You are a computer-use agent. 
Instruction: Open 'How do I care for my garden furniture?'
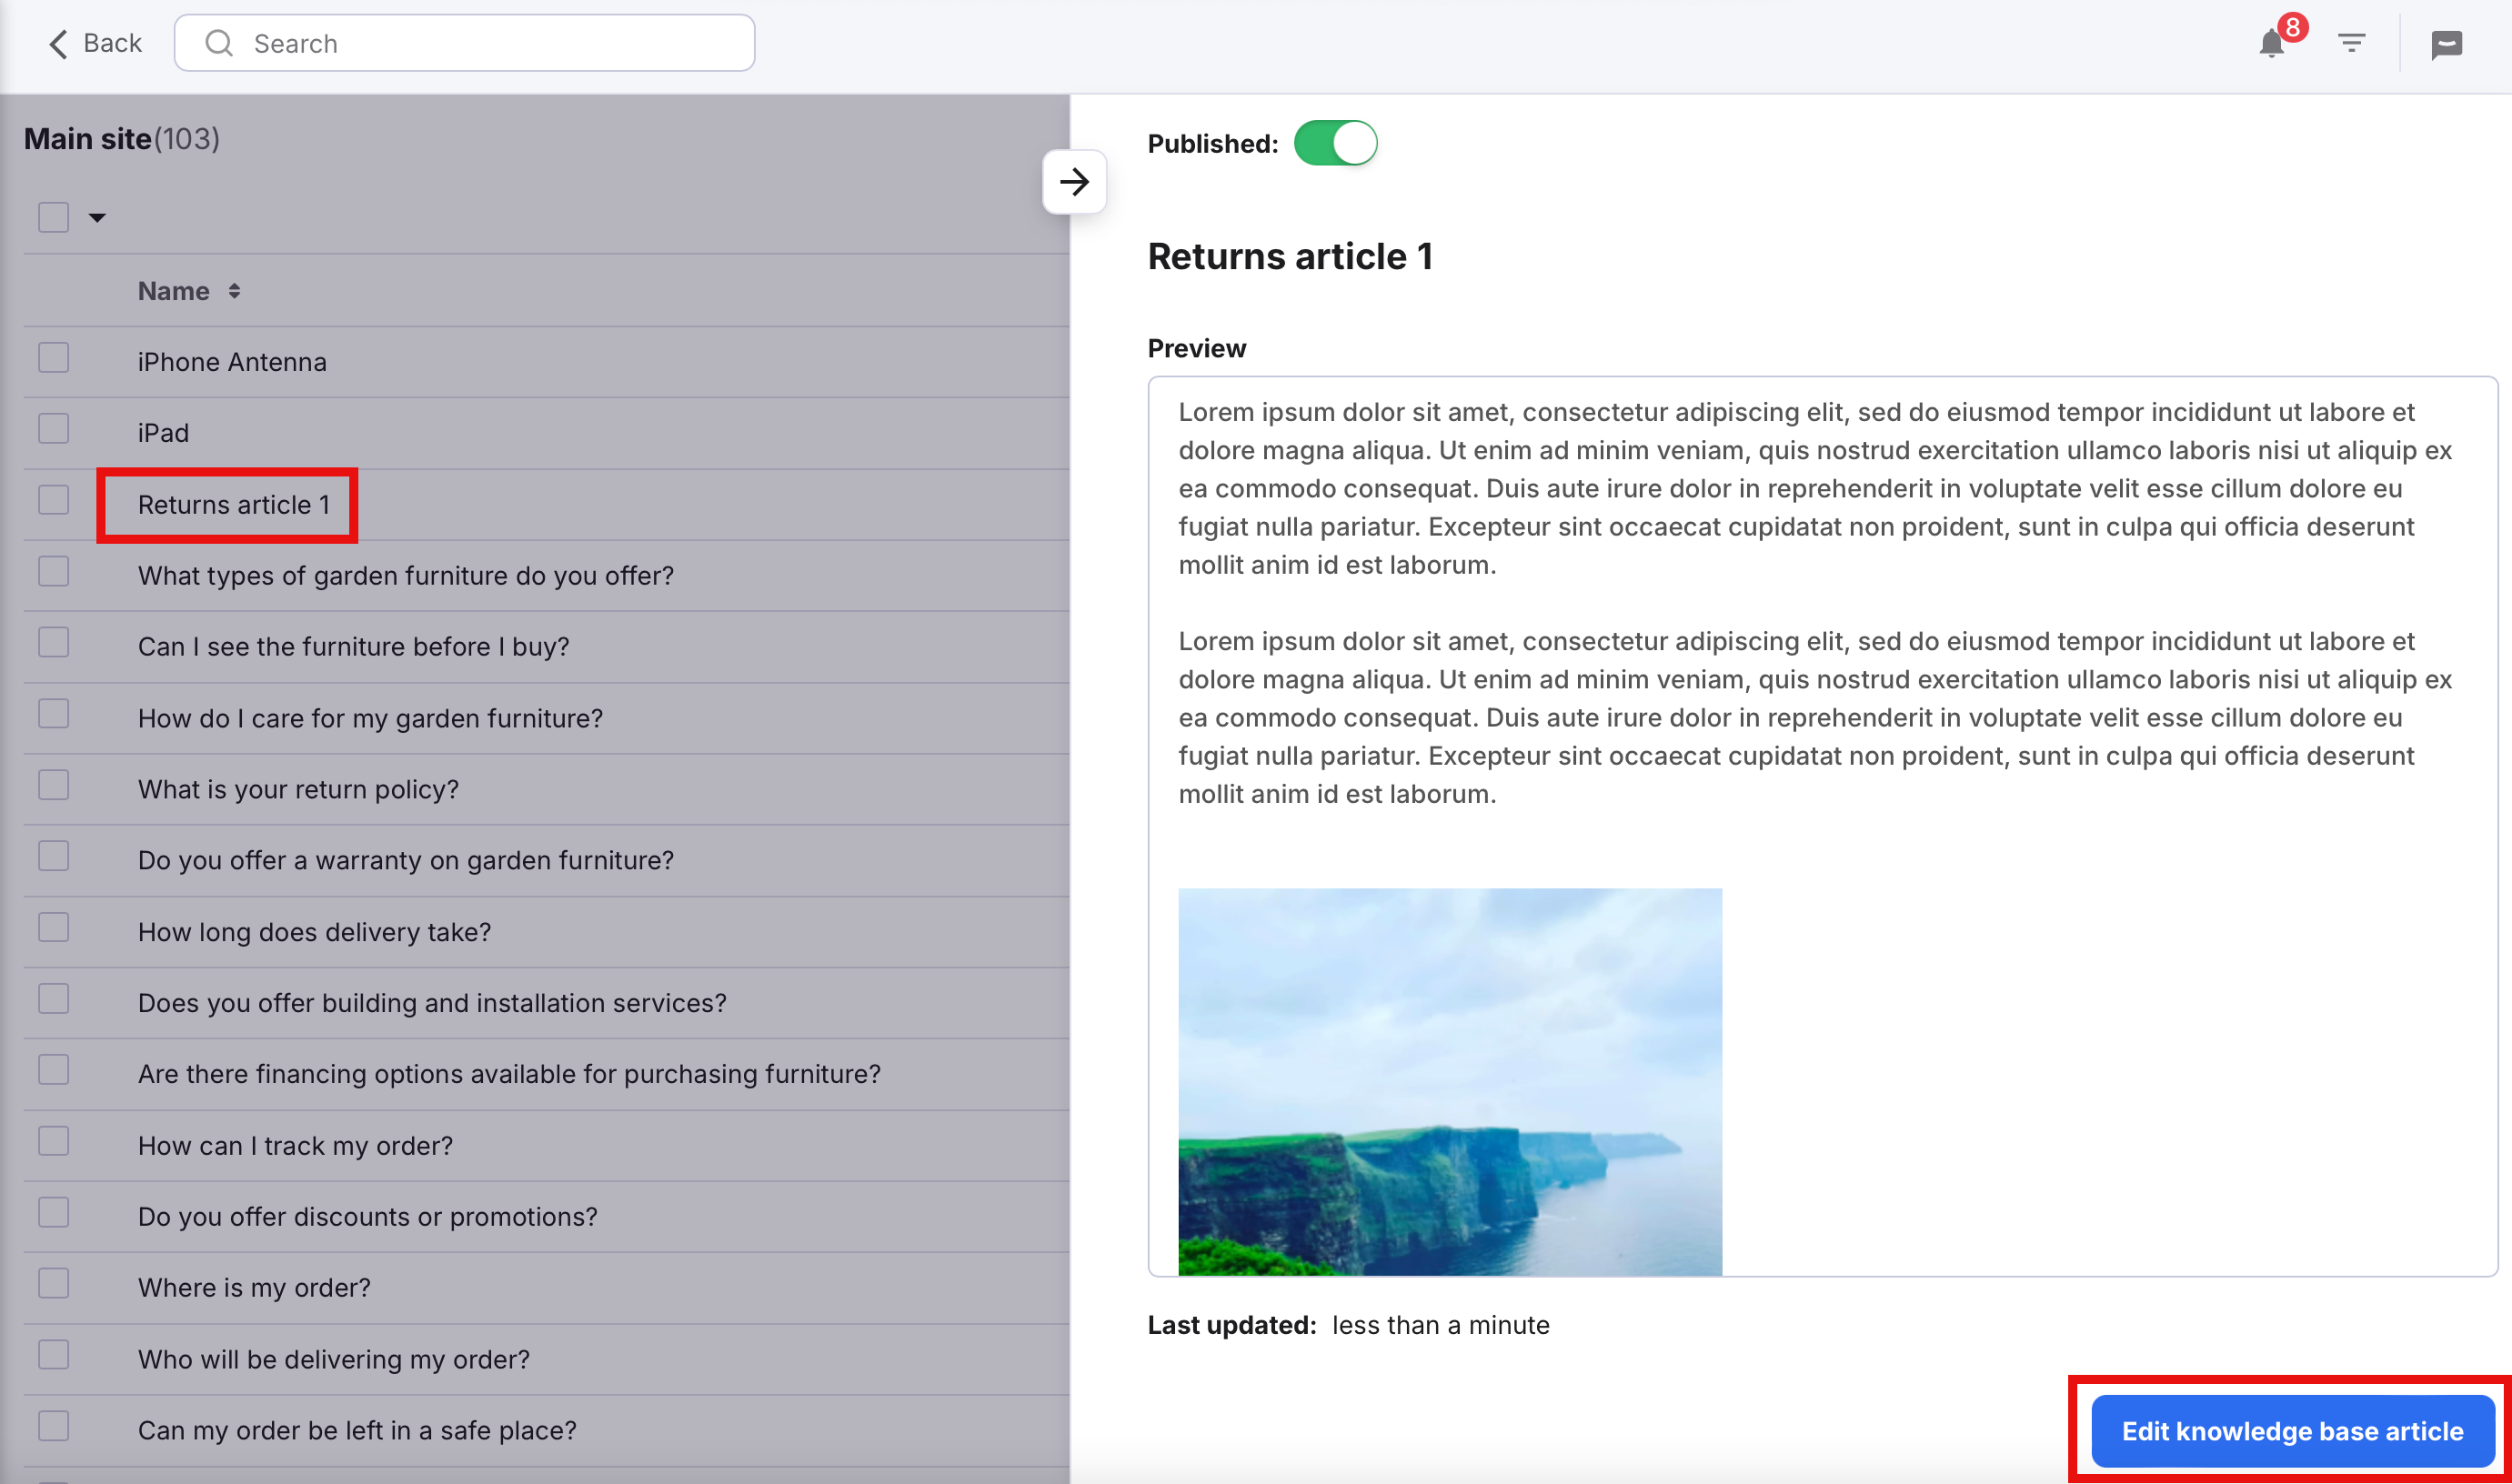coord(371,719)
